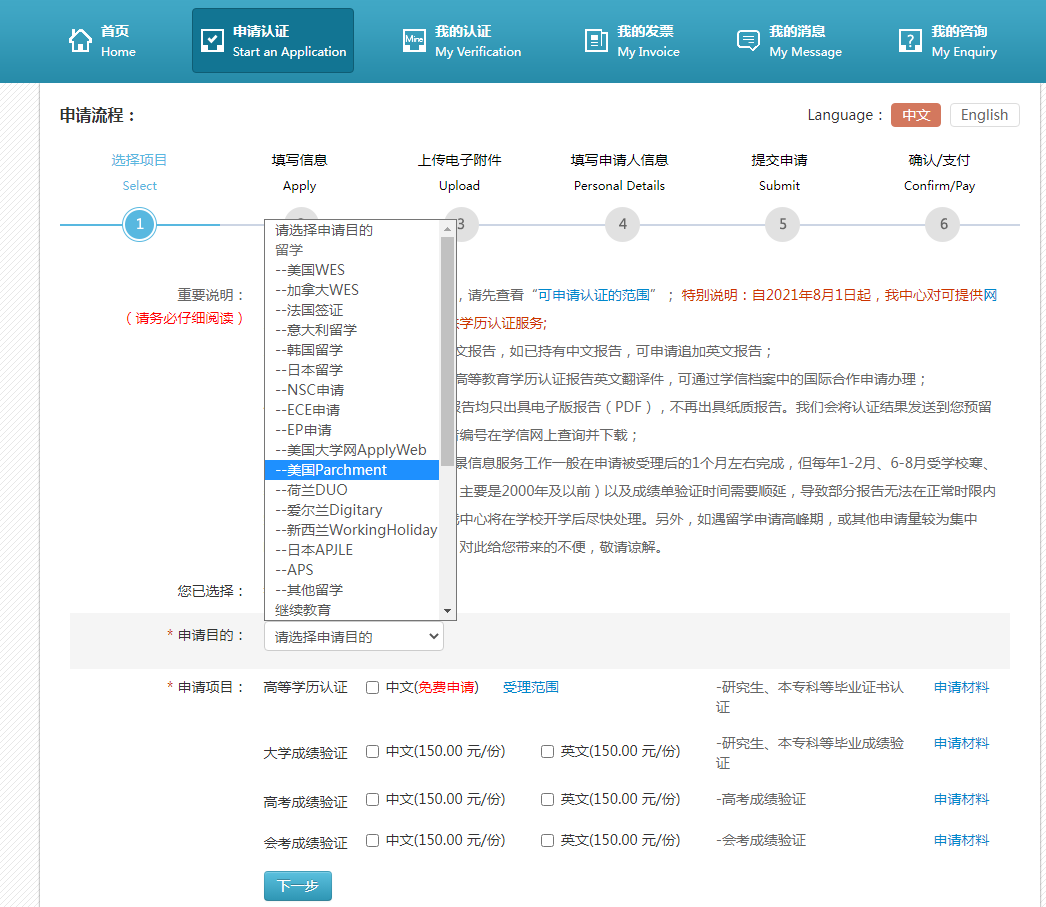Click the purpose list scroll-up arrow
This screenshot has width=1046, height=907.
[x=447, y=231]
